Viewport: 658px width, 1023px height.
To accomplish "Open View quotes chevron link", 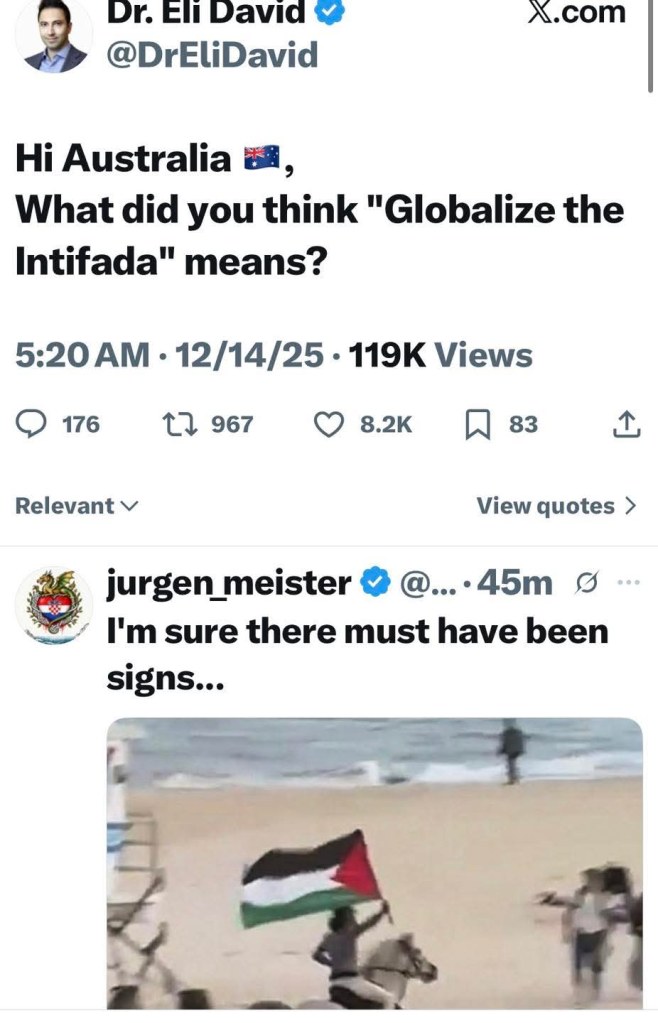I will [556, 506].
